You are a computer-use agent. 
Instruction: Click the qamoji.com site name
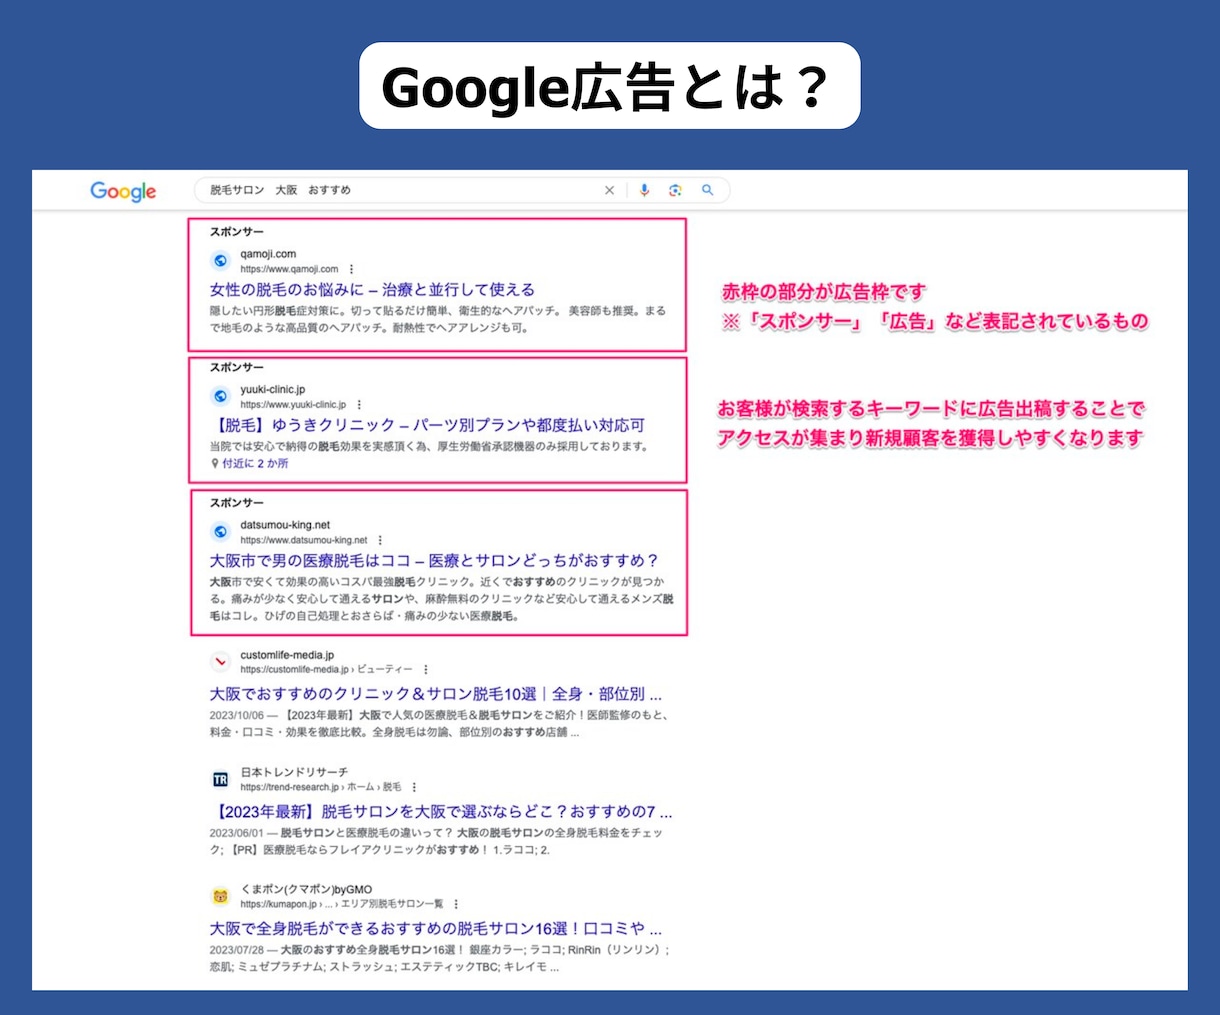tap(268, 254)
